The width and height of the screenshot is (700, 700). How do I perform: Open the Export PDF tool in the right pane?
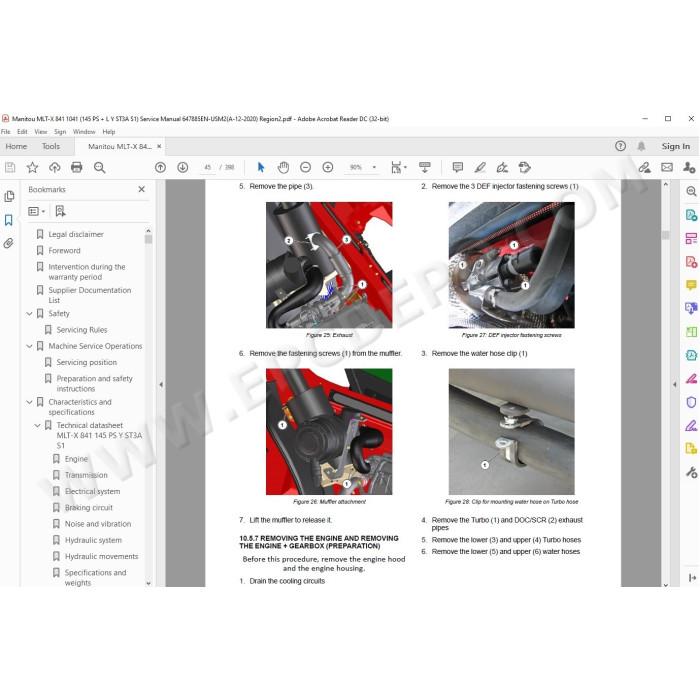pyautogui.click(x=691, y=215)
